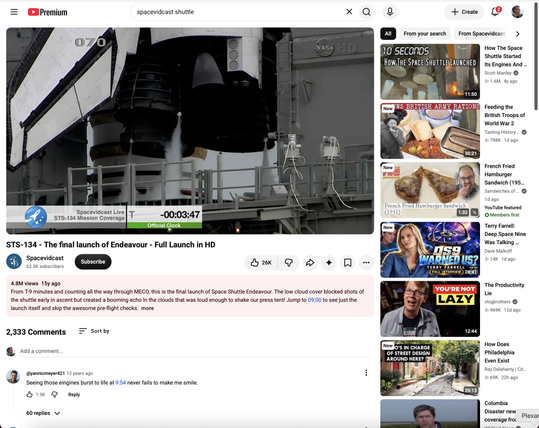This screenshot has width=539, height=428.
Task: Open vlogbrothers channel name
Action: point(497,302)
